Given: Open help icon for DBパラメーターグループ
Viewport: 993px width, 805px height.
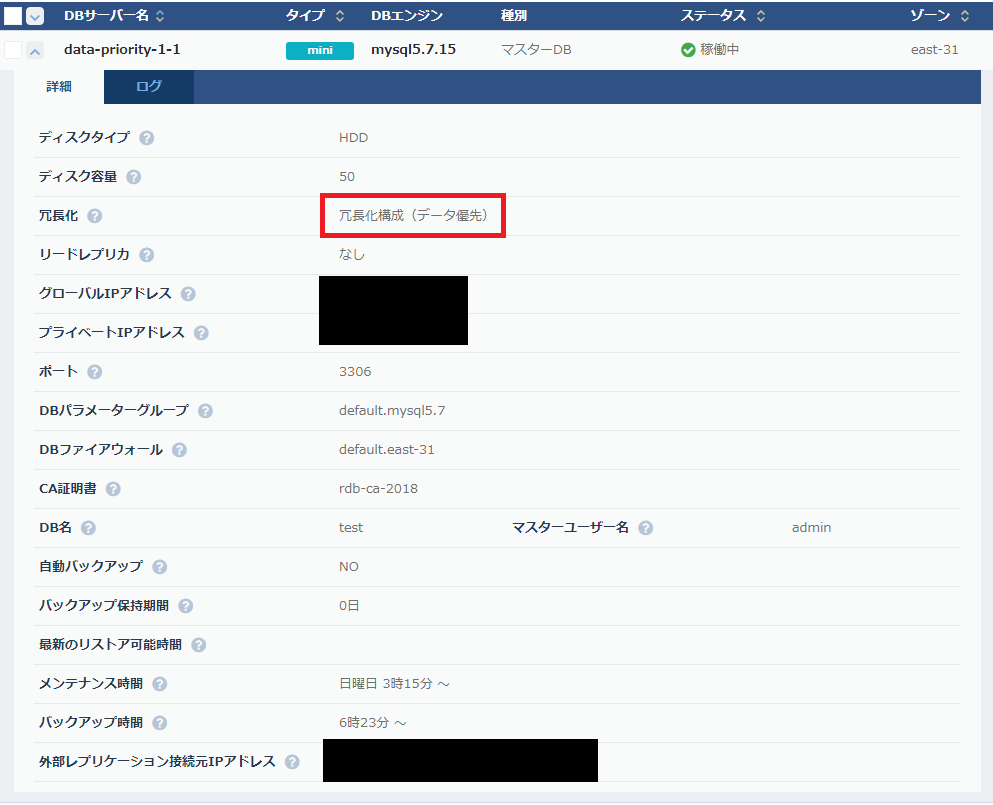Looking at the screenshot, I should point(205,411).
